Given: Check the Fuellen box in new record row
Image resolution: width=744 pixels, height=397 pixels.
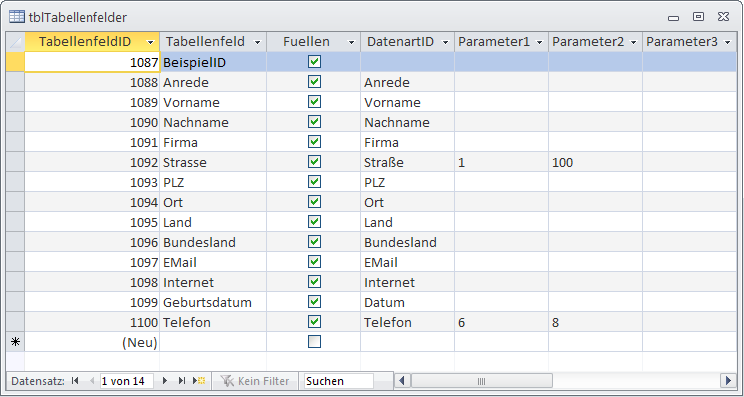Looking at the screenshot, I should [314, 342].
